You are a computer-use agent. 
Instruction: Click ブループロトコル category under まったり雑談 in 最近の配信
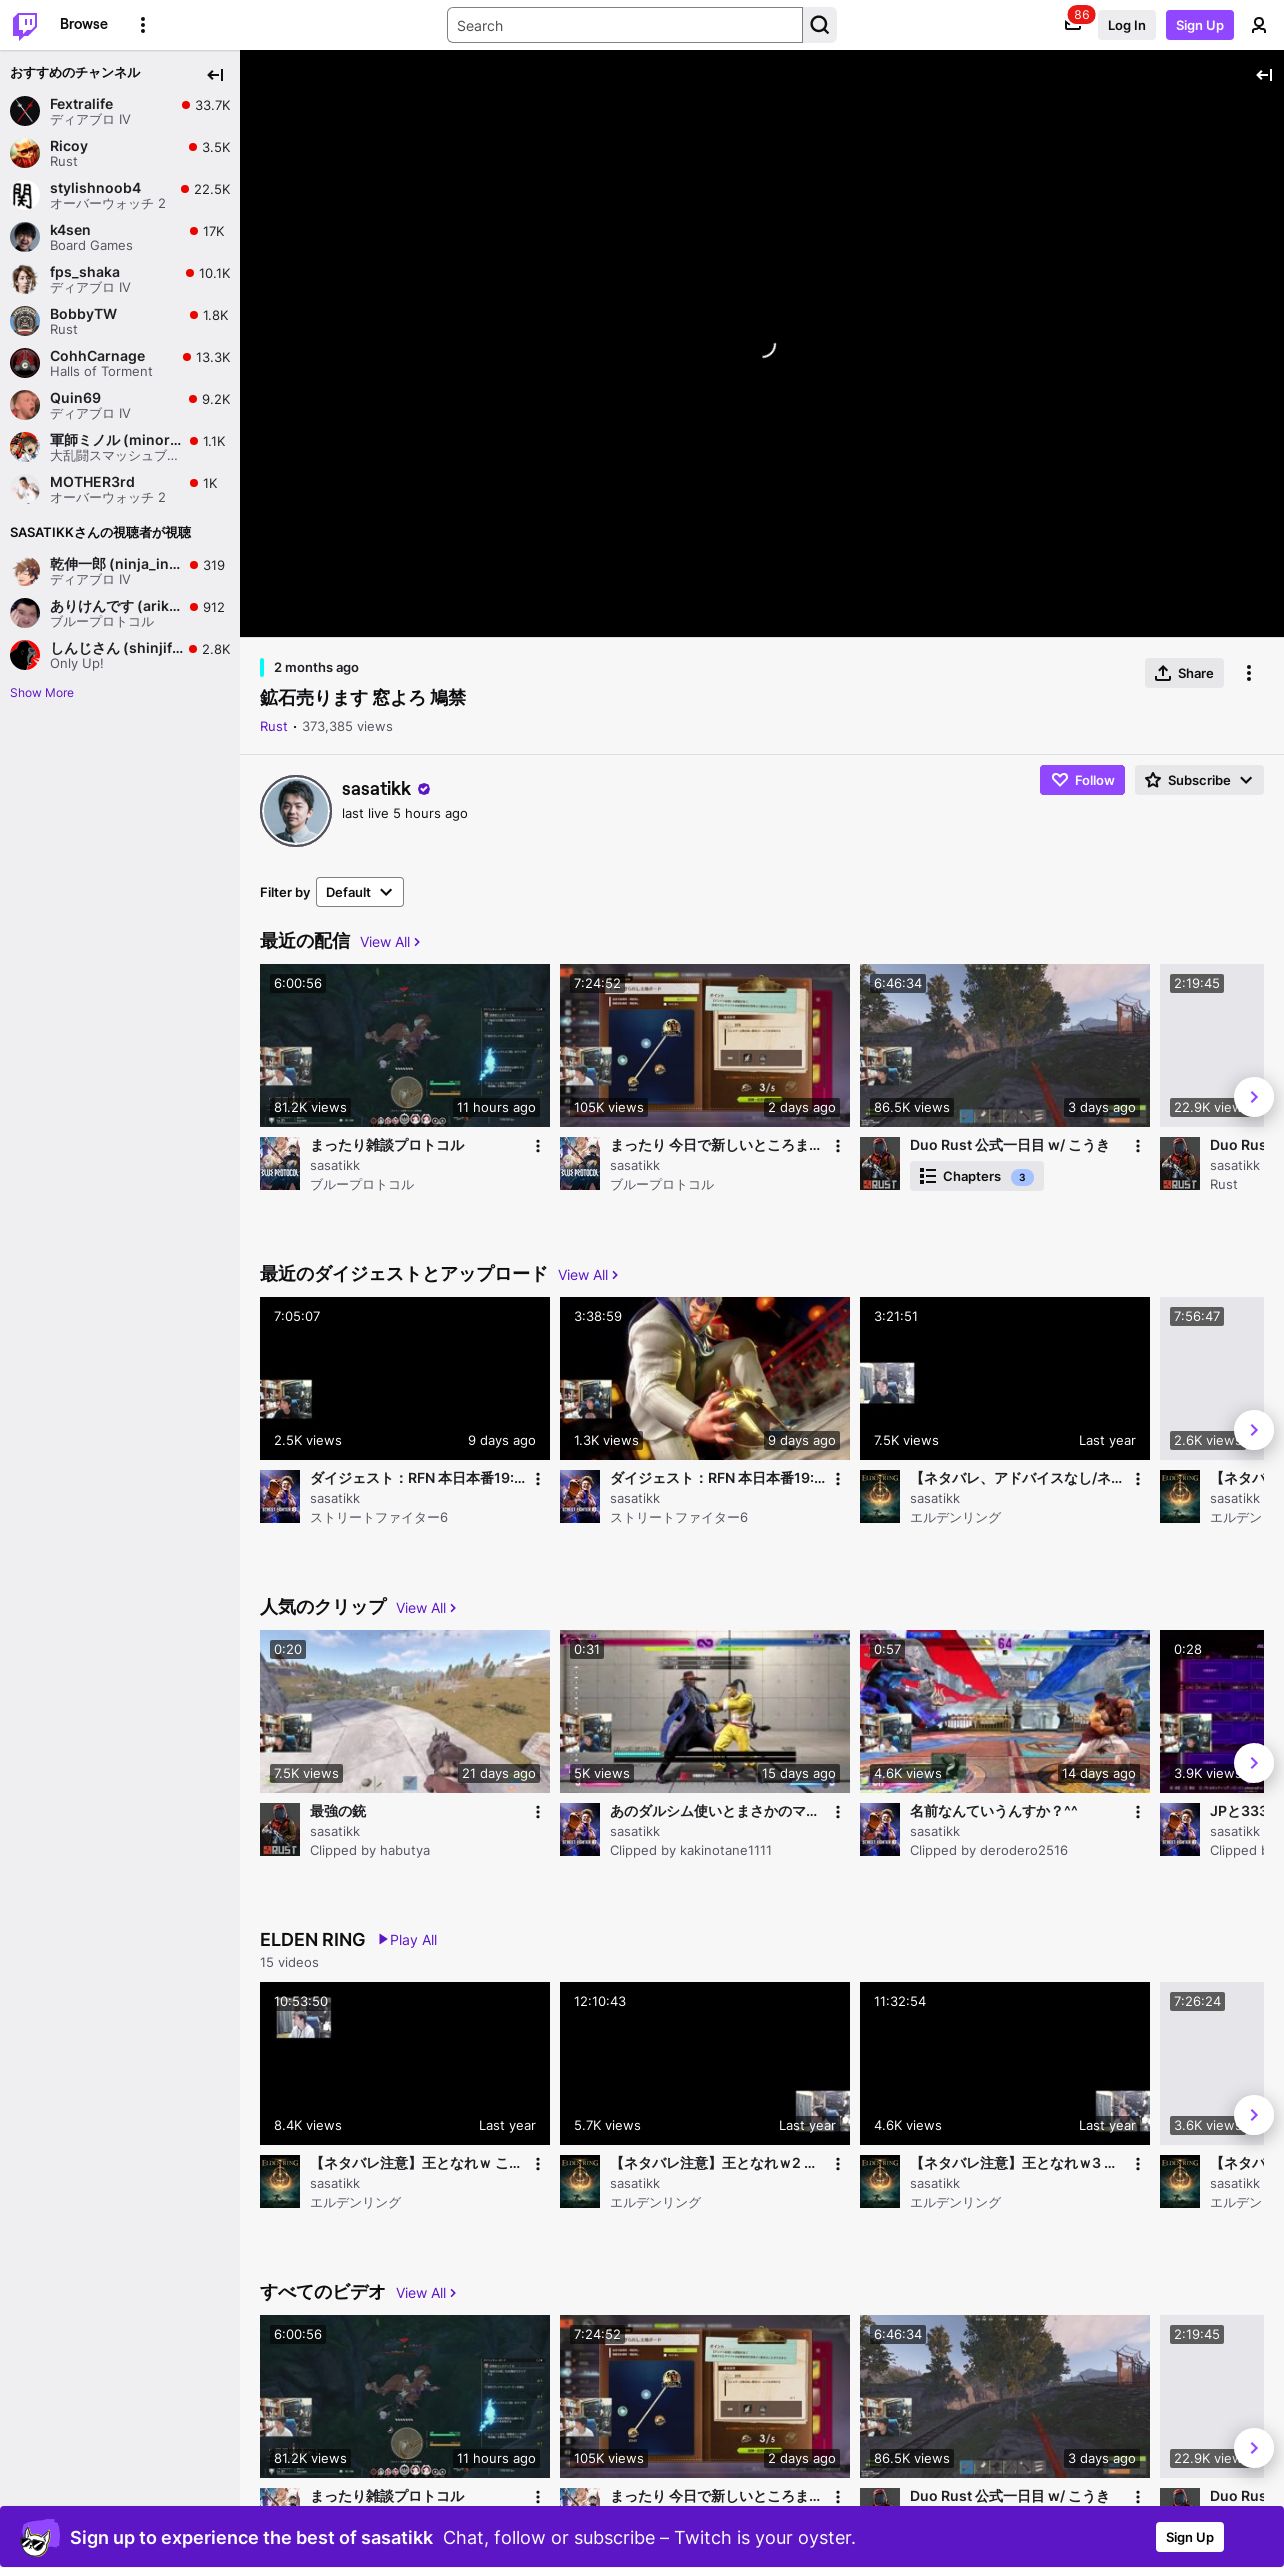click(x=362, y=1185)
